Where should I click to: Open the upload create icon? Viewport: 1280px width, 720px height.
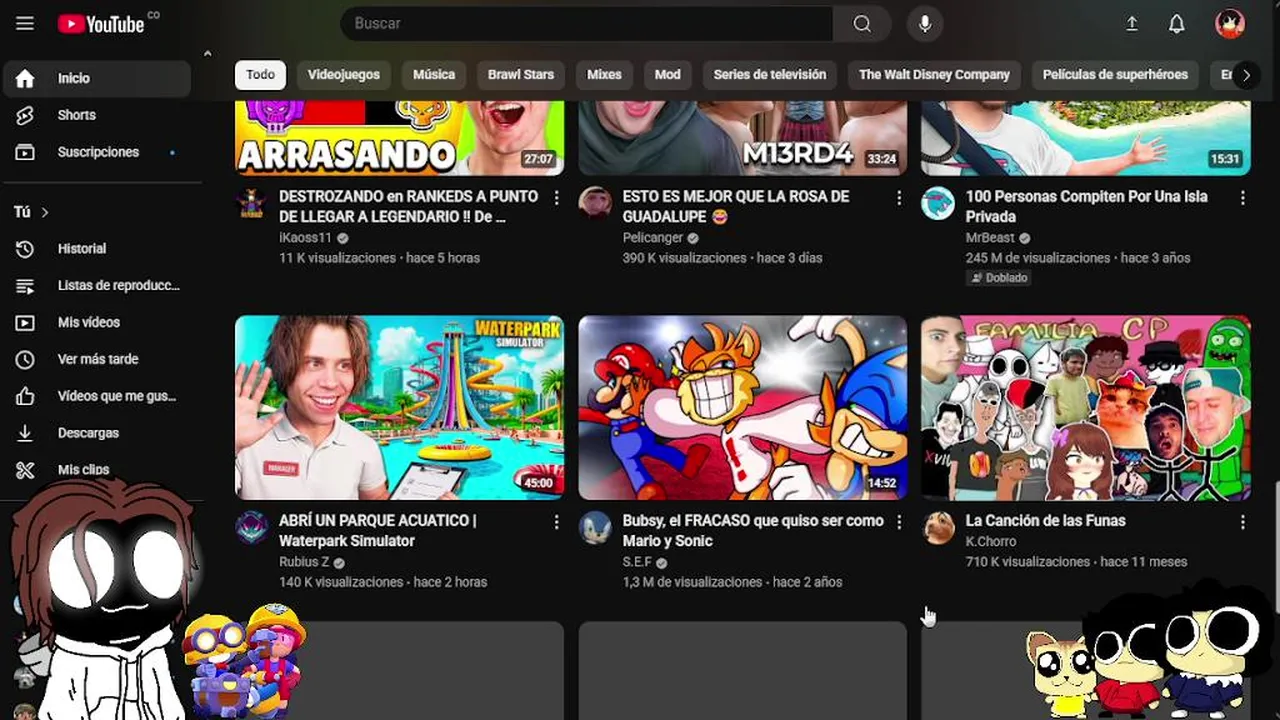1132,24
